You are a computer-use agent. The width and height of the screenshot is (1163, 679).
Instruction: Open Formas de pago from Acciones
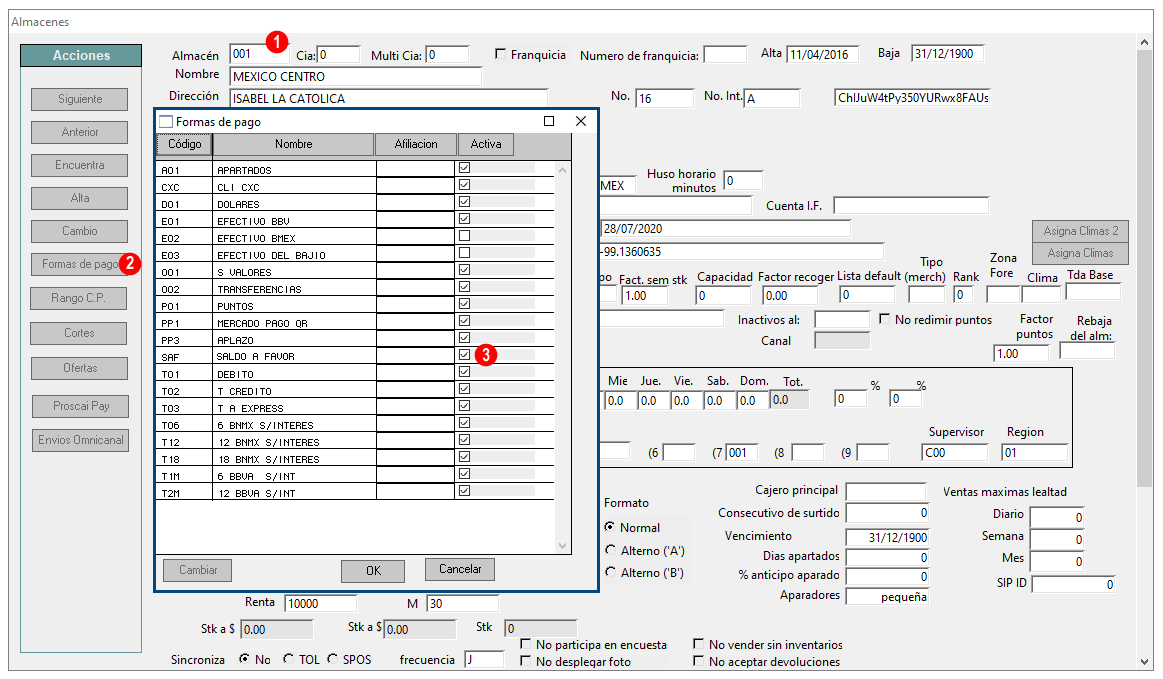[x=79, y=264]
